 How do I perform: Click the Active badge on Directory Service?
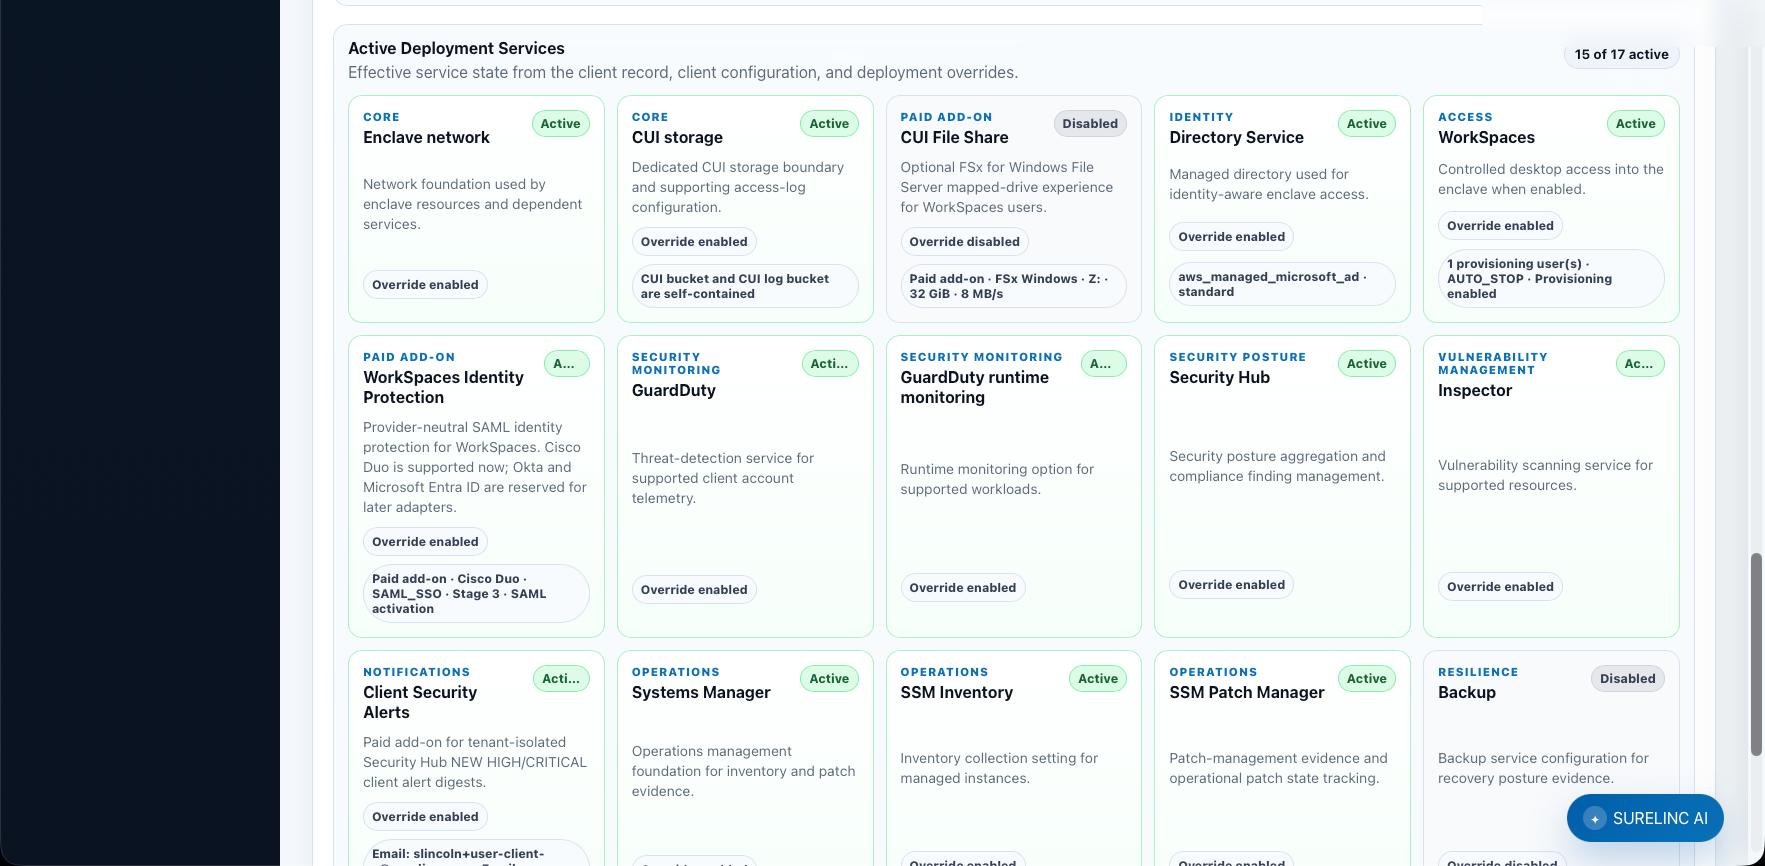(x=1367, y=124)
